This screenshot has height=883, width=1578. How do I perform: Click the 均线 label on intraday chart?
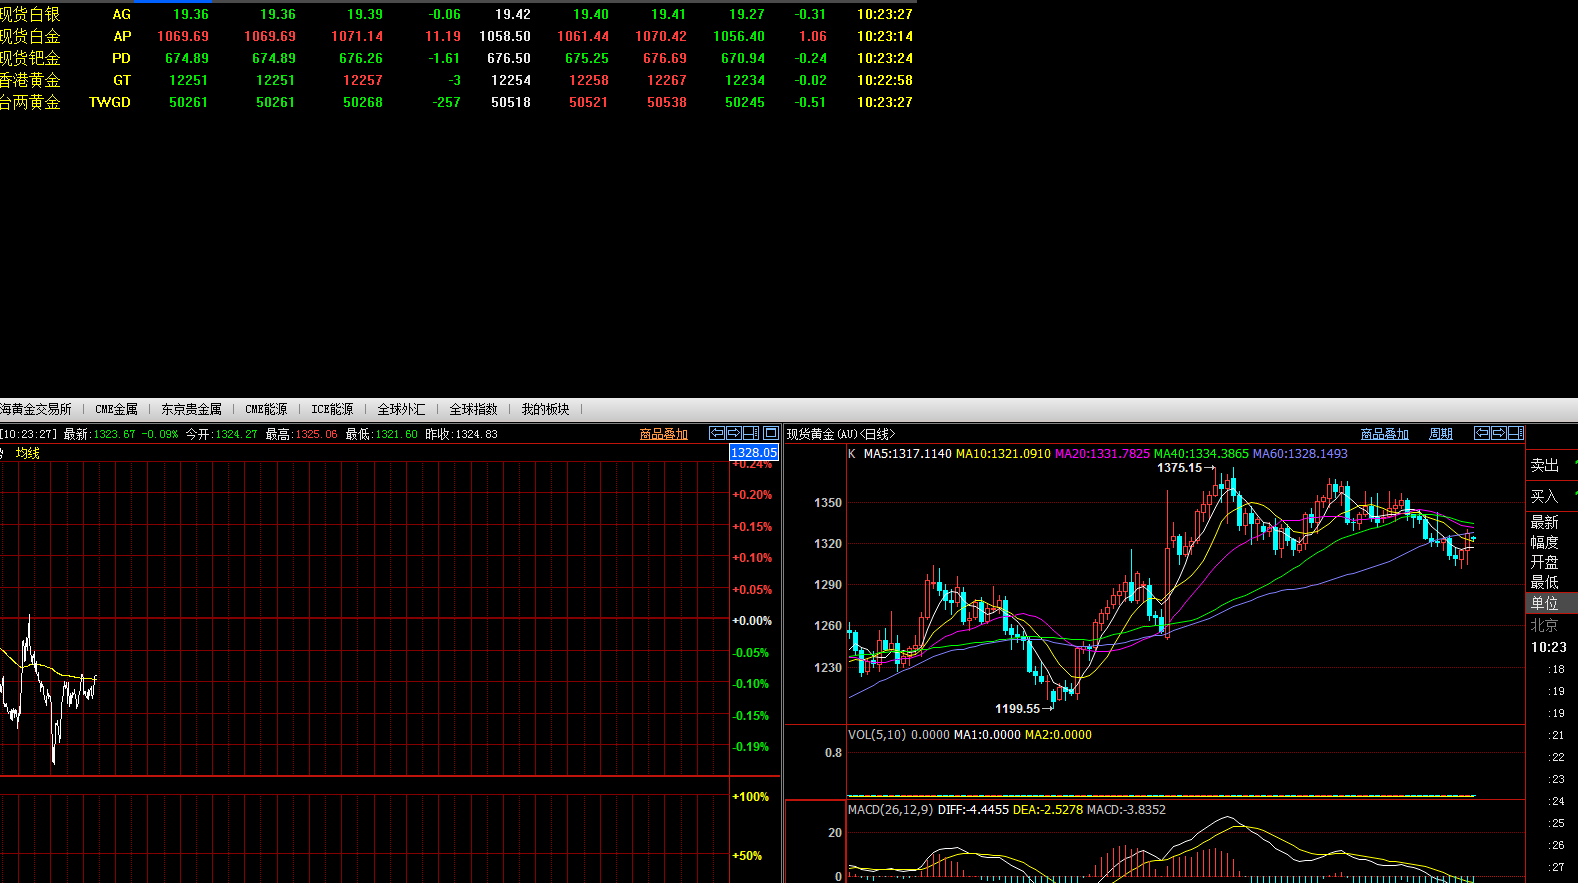coord(28,453)
